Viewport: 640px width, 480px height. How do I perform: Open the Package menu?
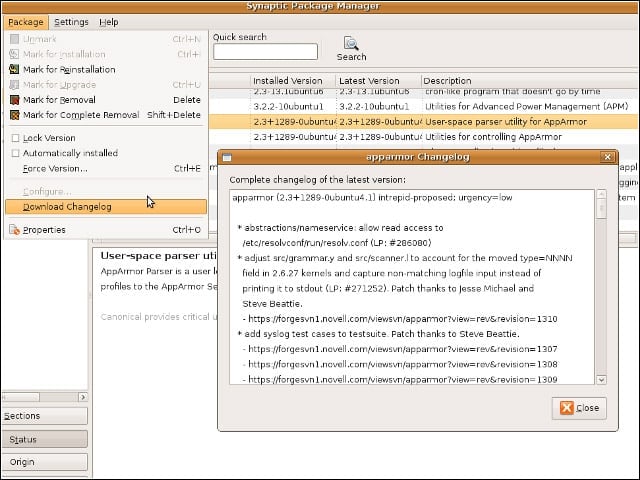[26, 22]
